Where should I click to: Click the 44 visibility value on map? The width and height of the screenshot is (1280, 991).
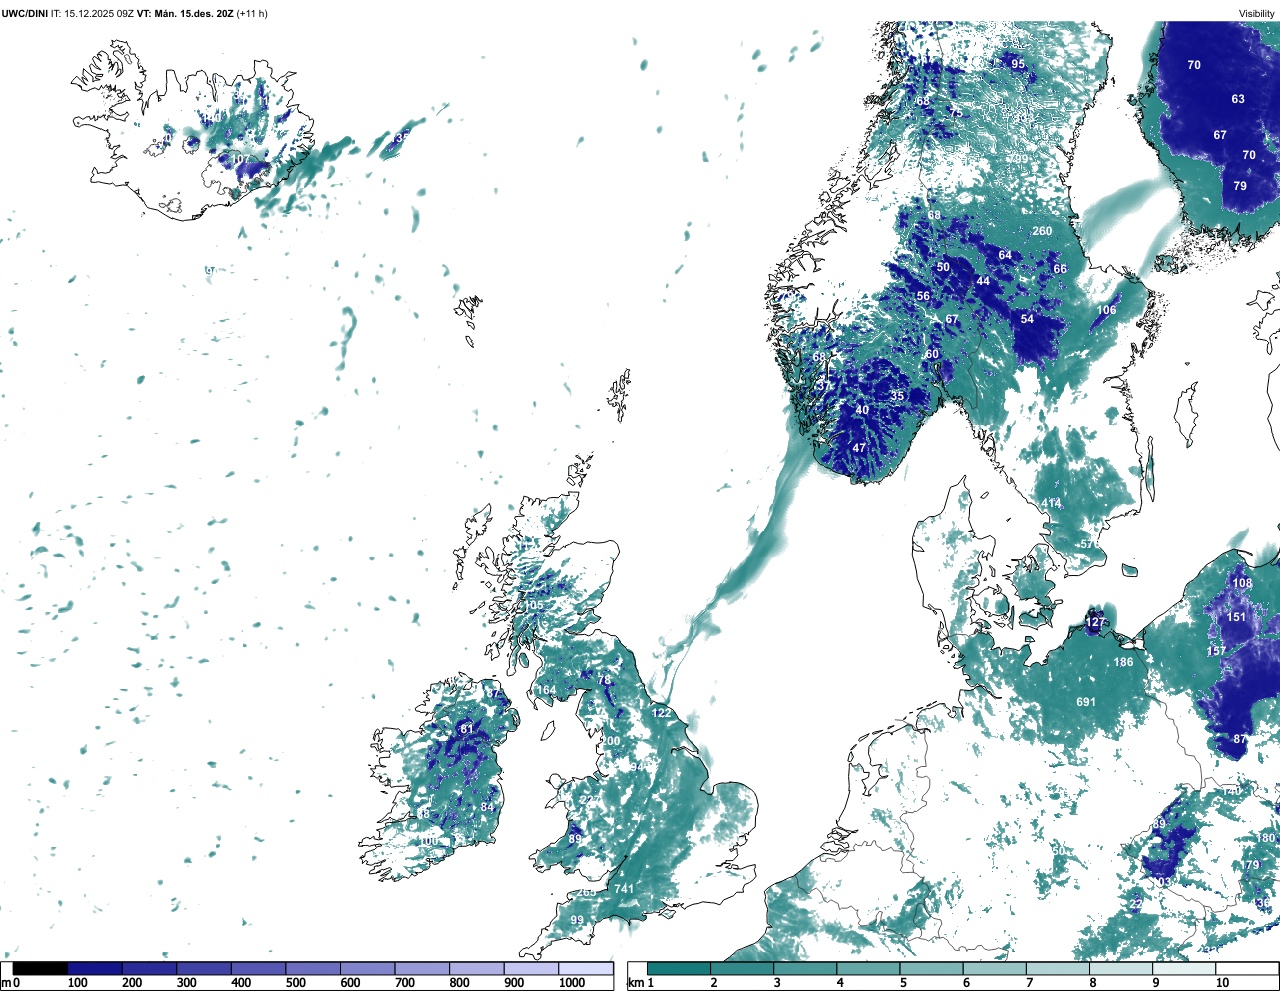983,281
